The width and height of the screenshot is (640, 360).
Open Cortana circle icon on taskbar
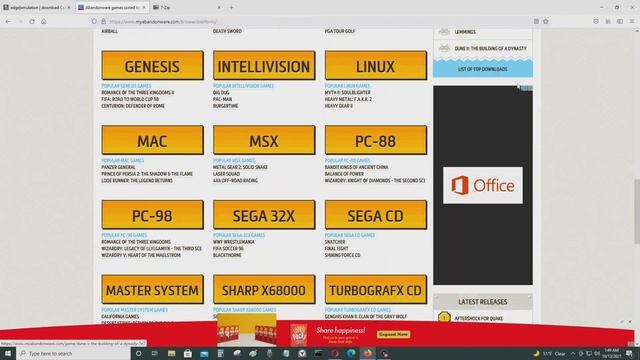point(138,353)
